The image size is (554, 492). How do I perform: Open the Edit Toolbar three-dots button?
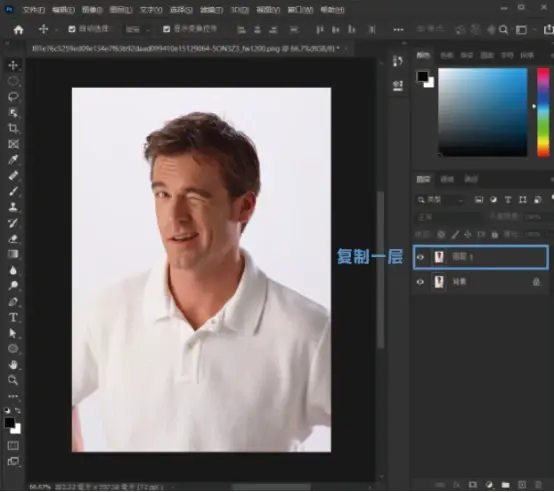13,396
